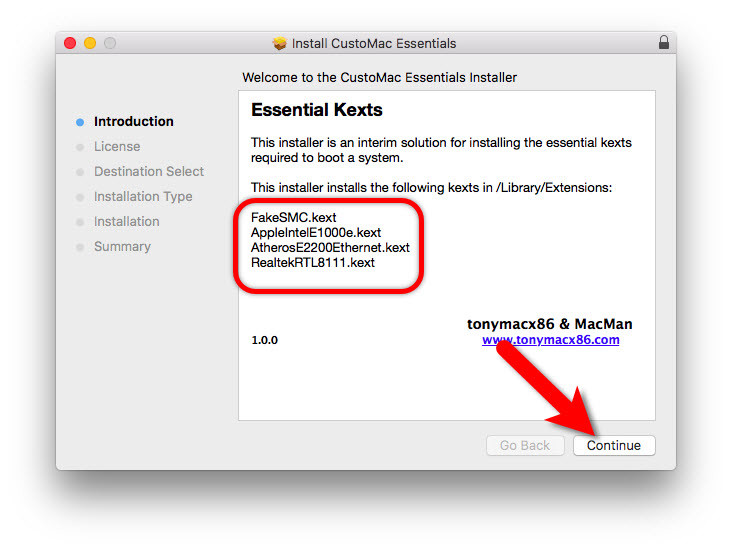
Task: Select Installation Type step label
Action: tap(143, 197)
